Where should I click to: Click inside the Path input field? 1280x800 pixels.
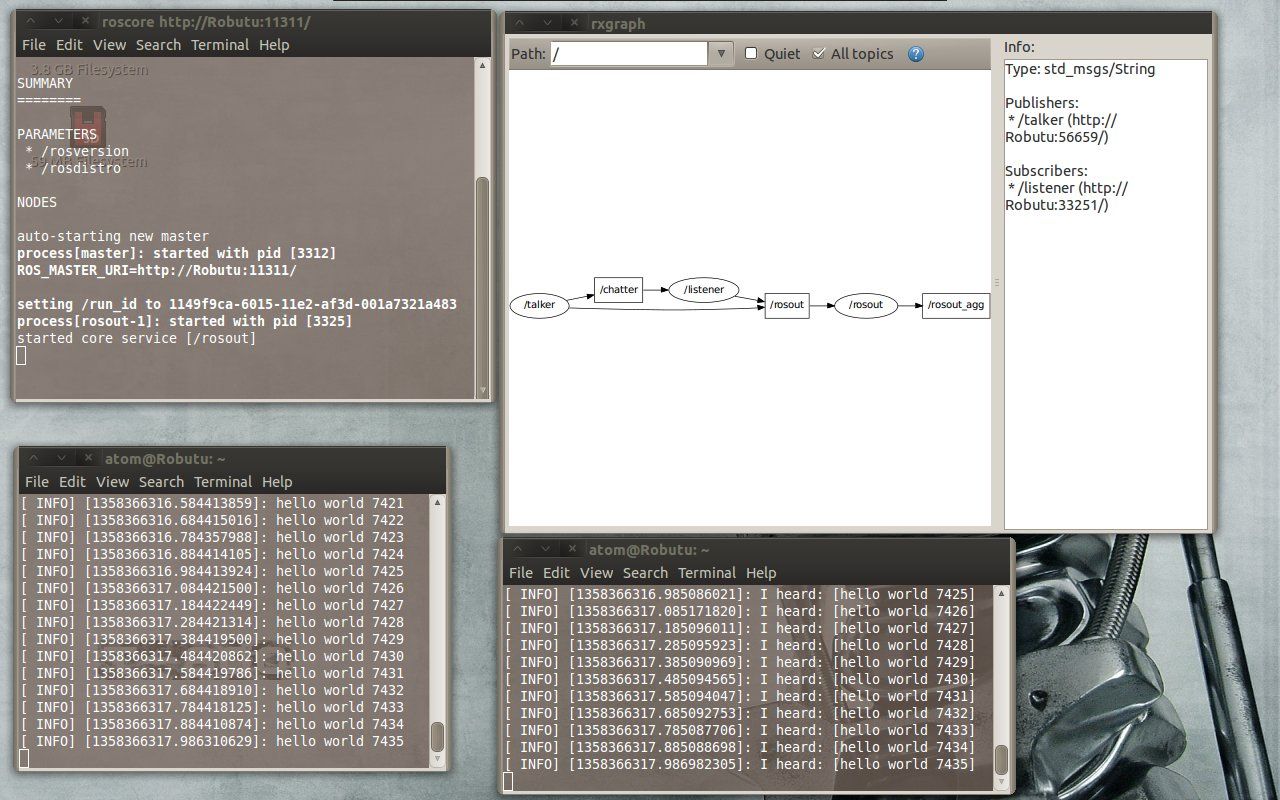click(630, 53)
